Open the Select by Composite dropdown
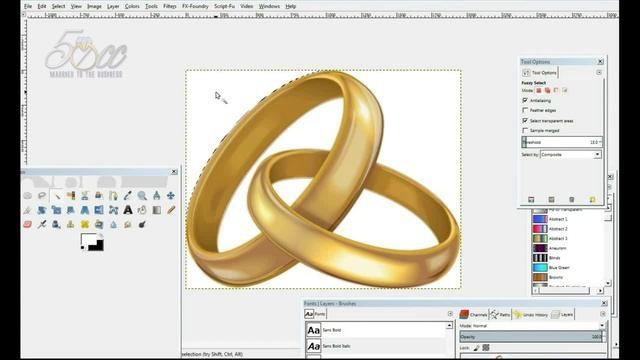This screenshot has height=360, width=640. pyautogui.click(x=571, y=155)
